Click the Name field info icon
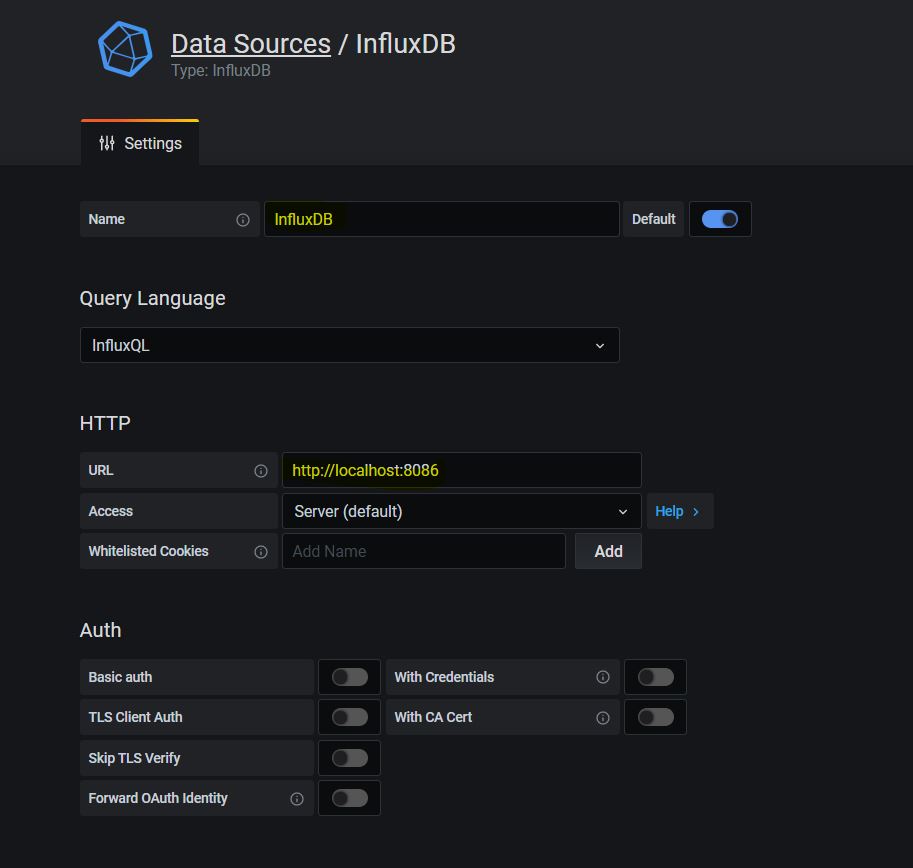 click(243, 220)
